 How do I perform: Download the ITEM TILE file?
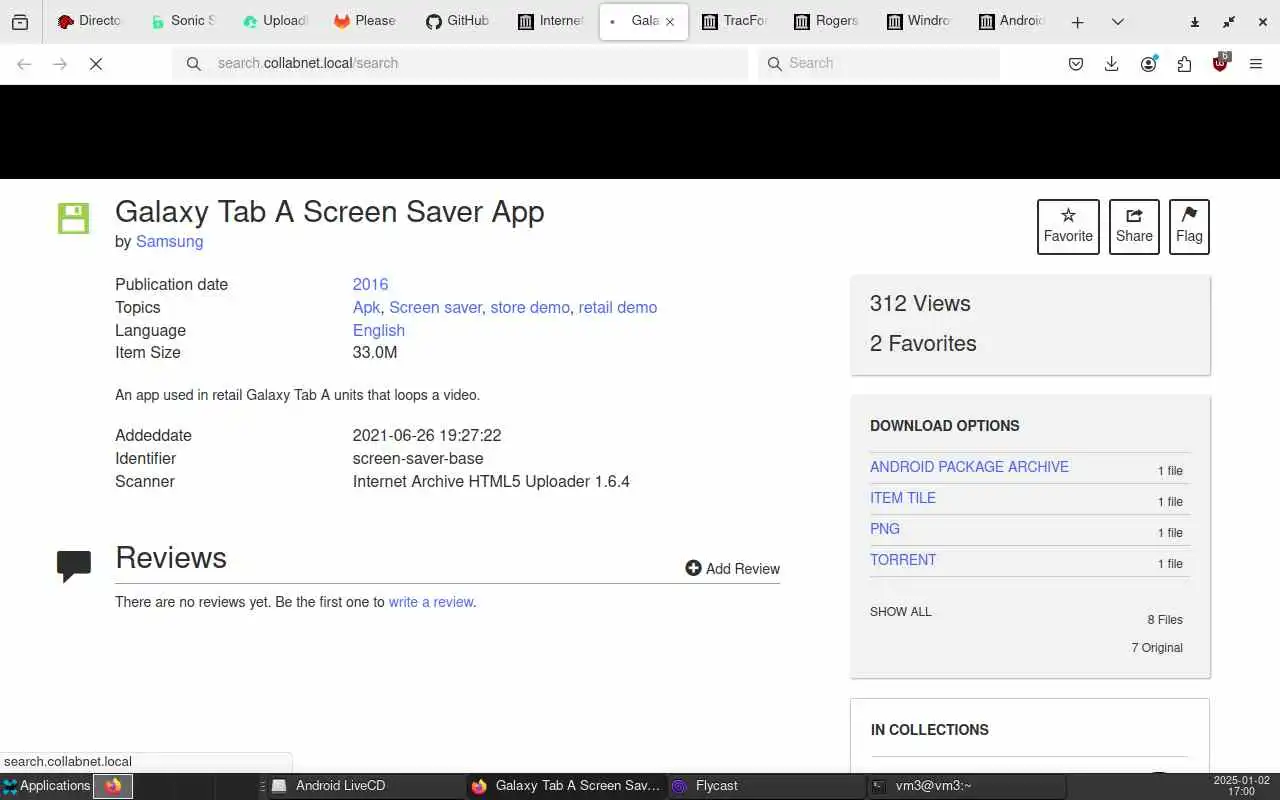point(903,498)
